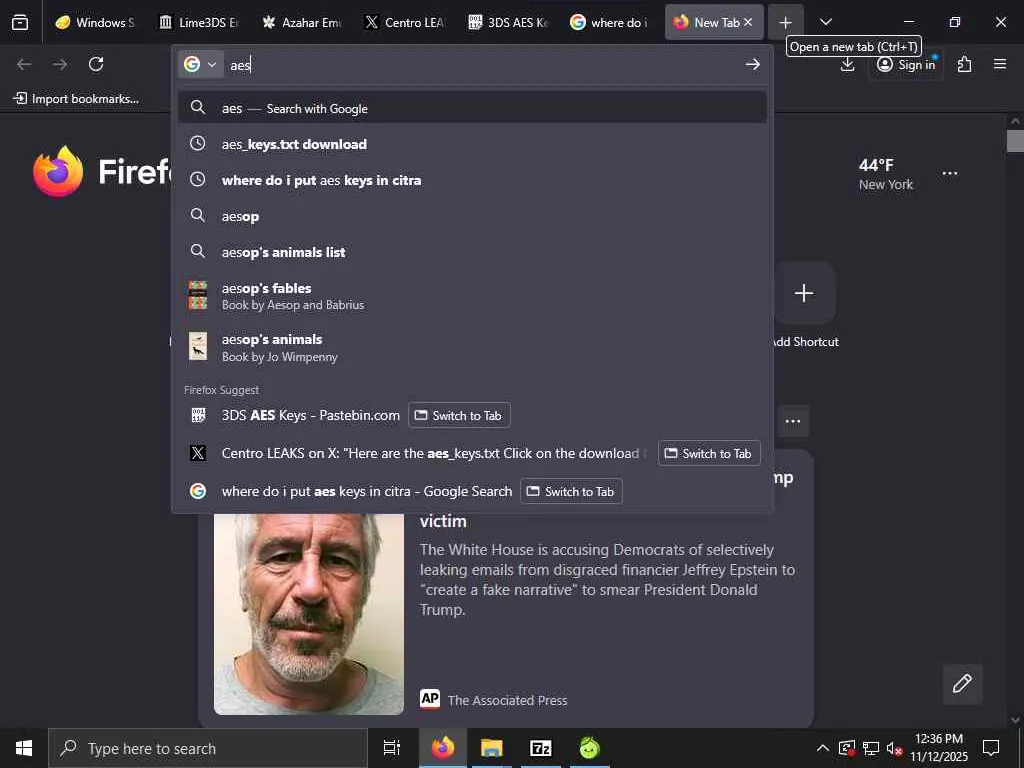Viewport: 1024px width, 768px height.
Task: Open the notification center icon
Action: [x=991, y=748]
